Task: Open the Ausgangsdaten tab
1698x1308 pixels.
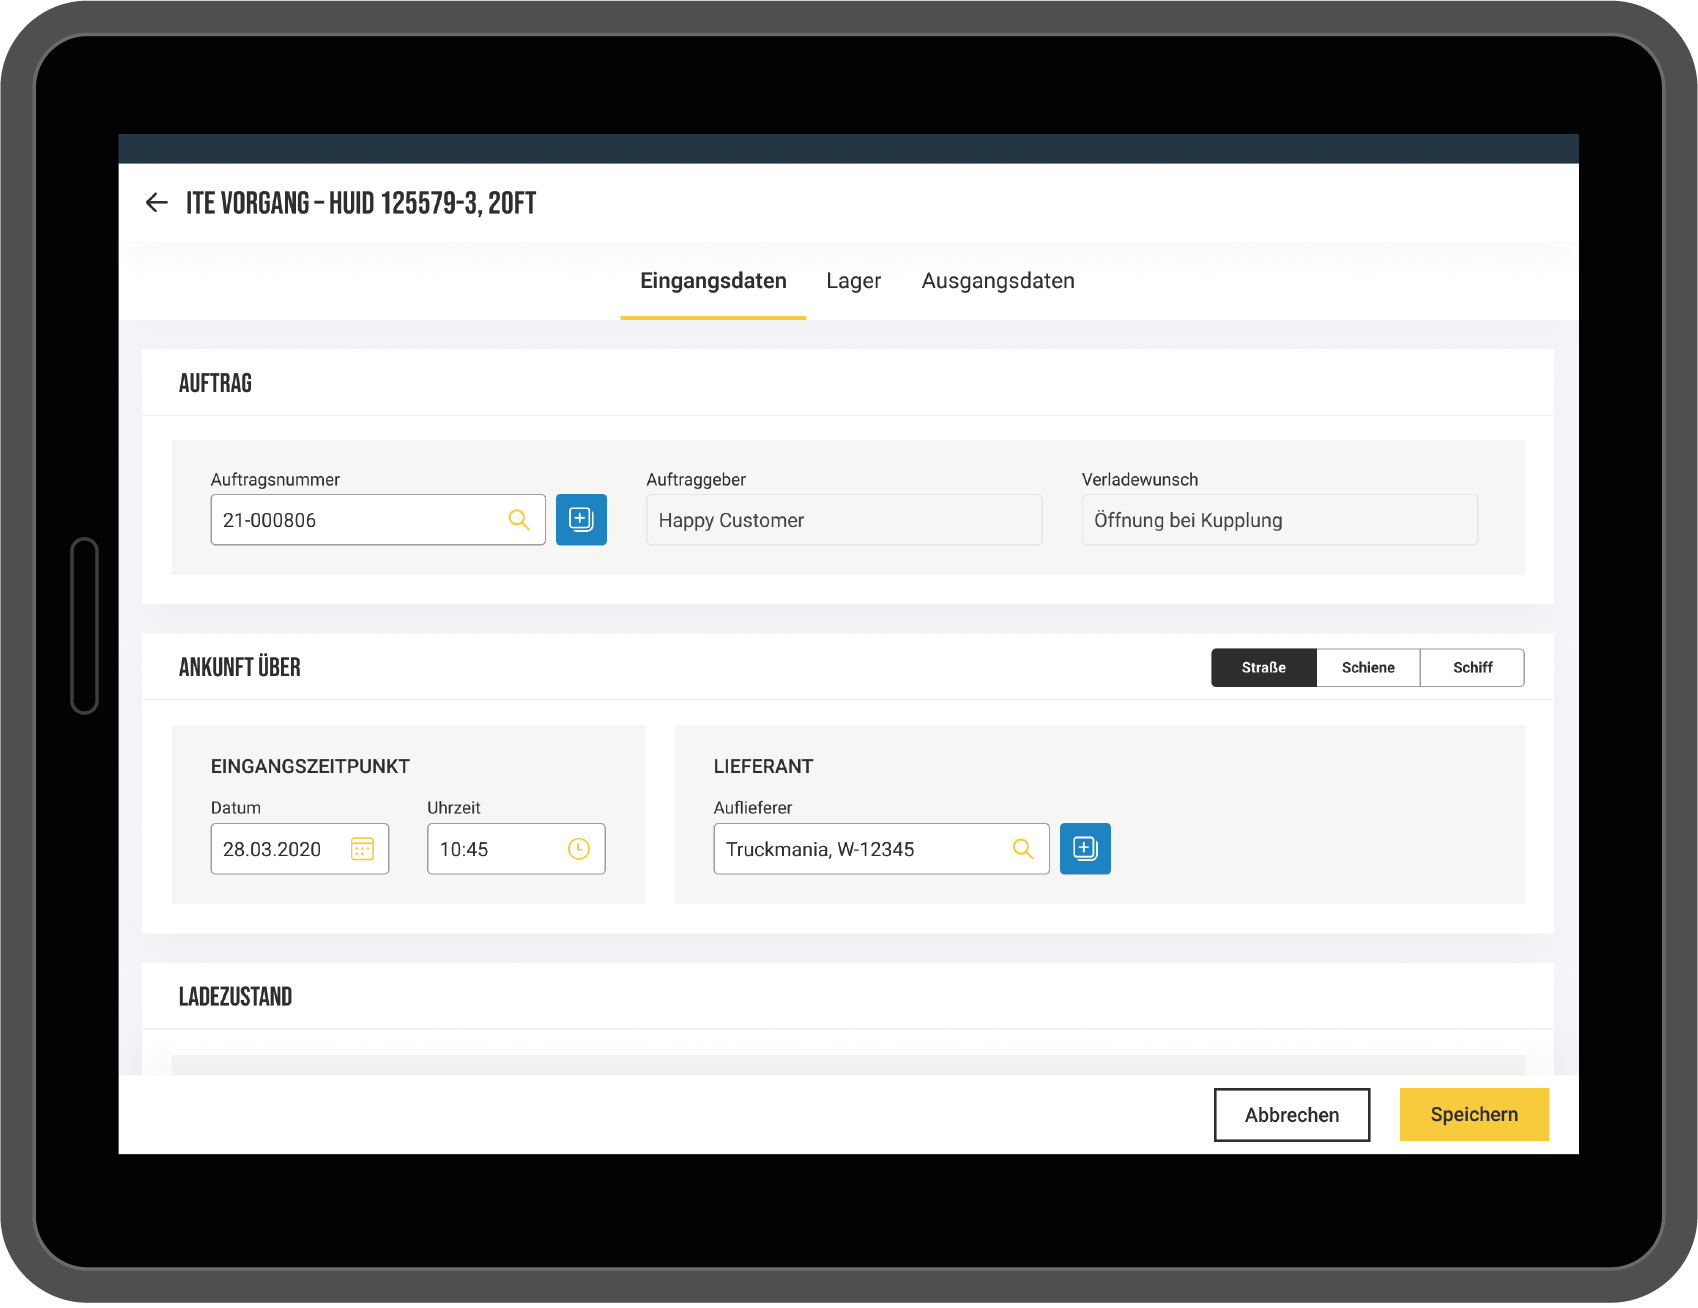Action: (998, 281)
